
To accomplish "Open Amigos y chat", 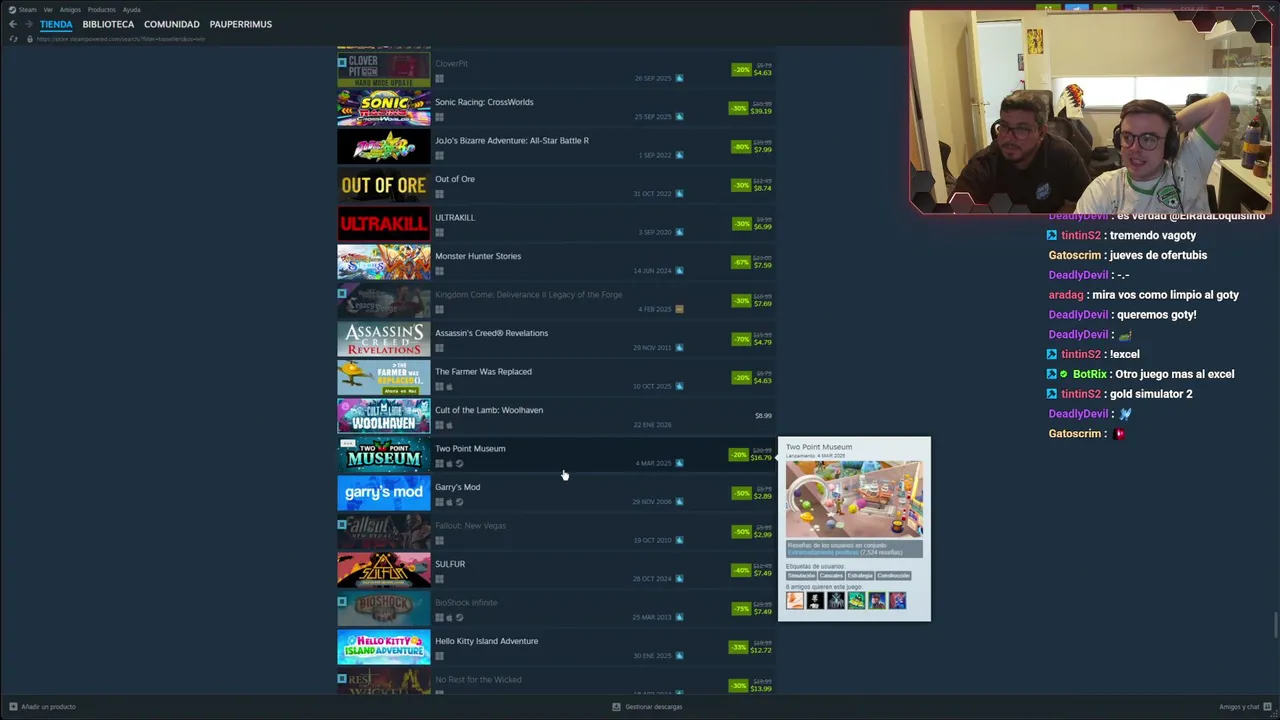I will tap(1245, 707).
